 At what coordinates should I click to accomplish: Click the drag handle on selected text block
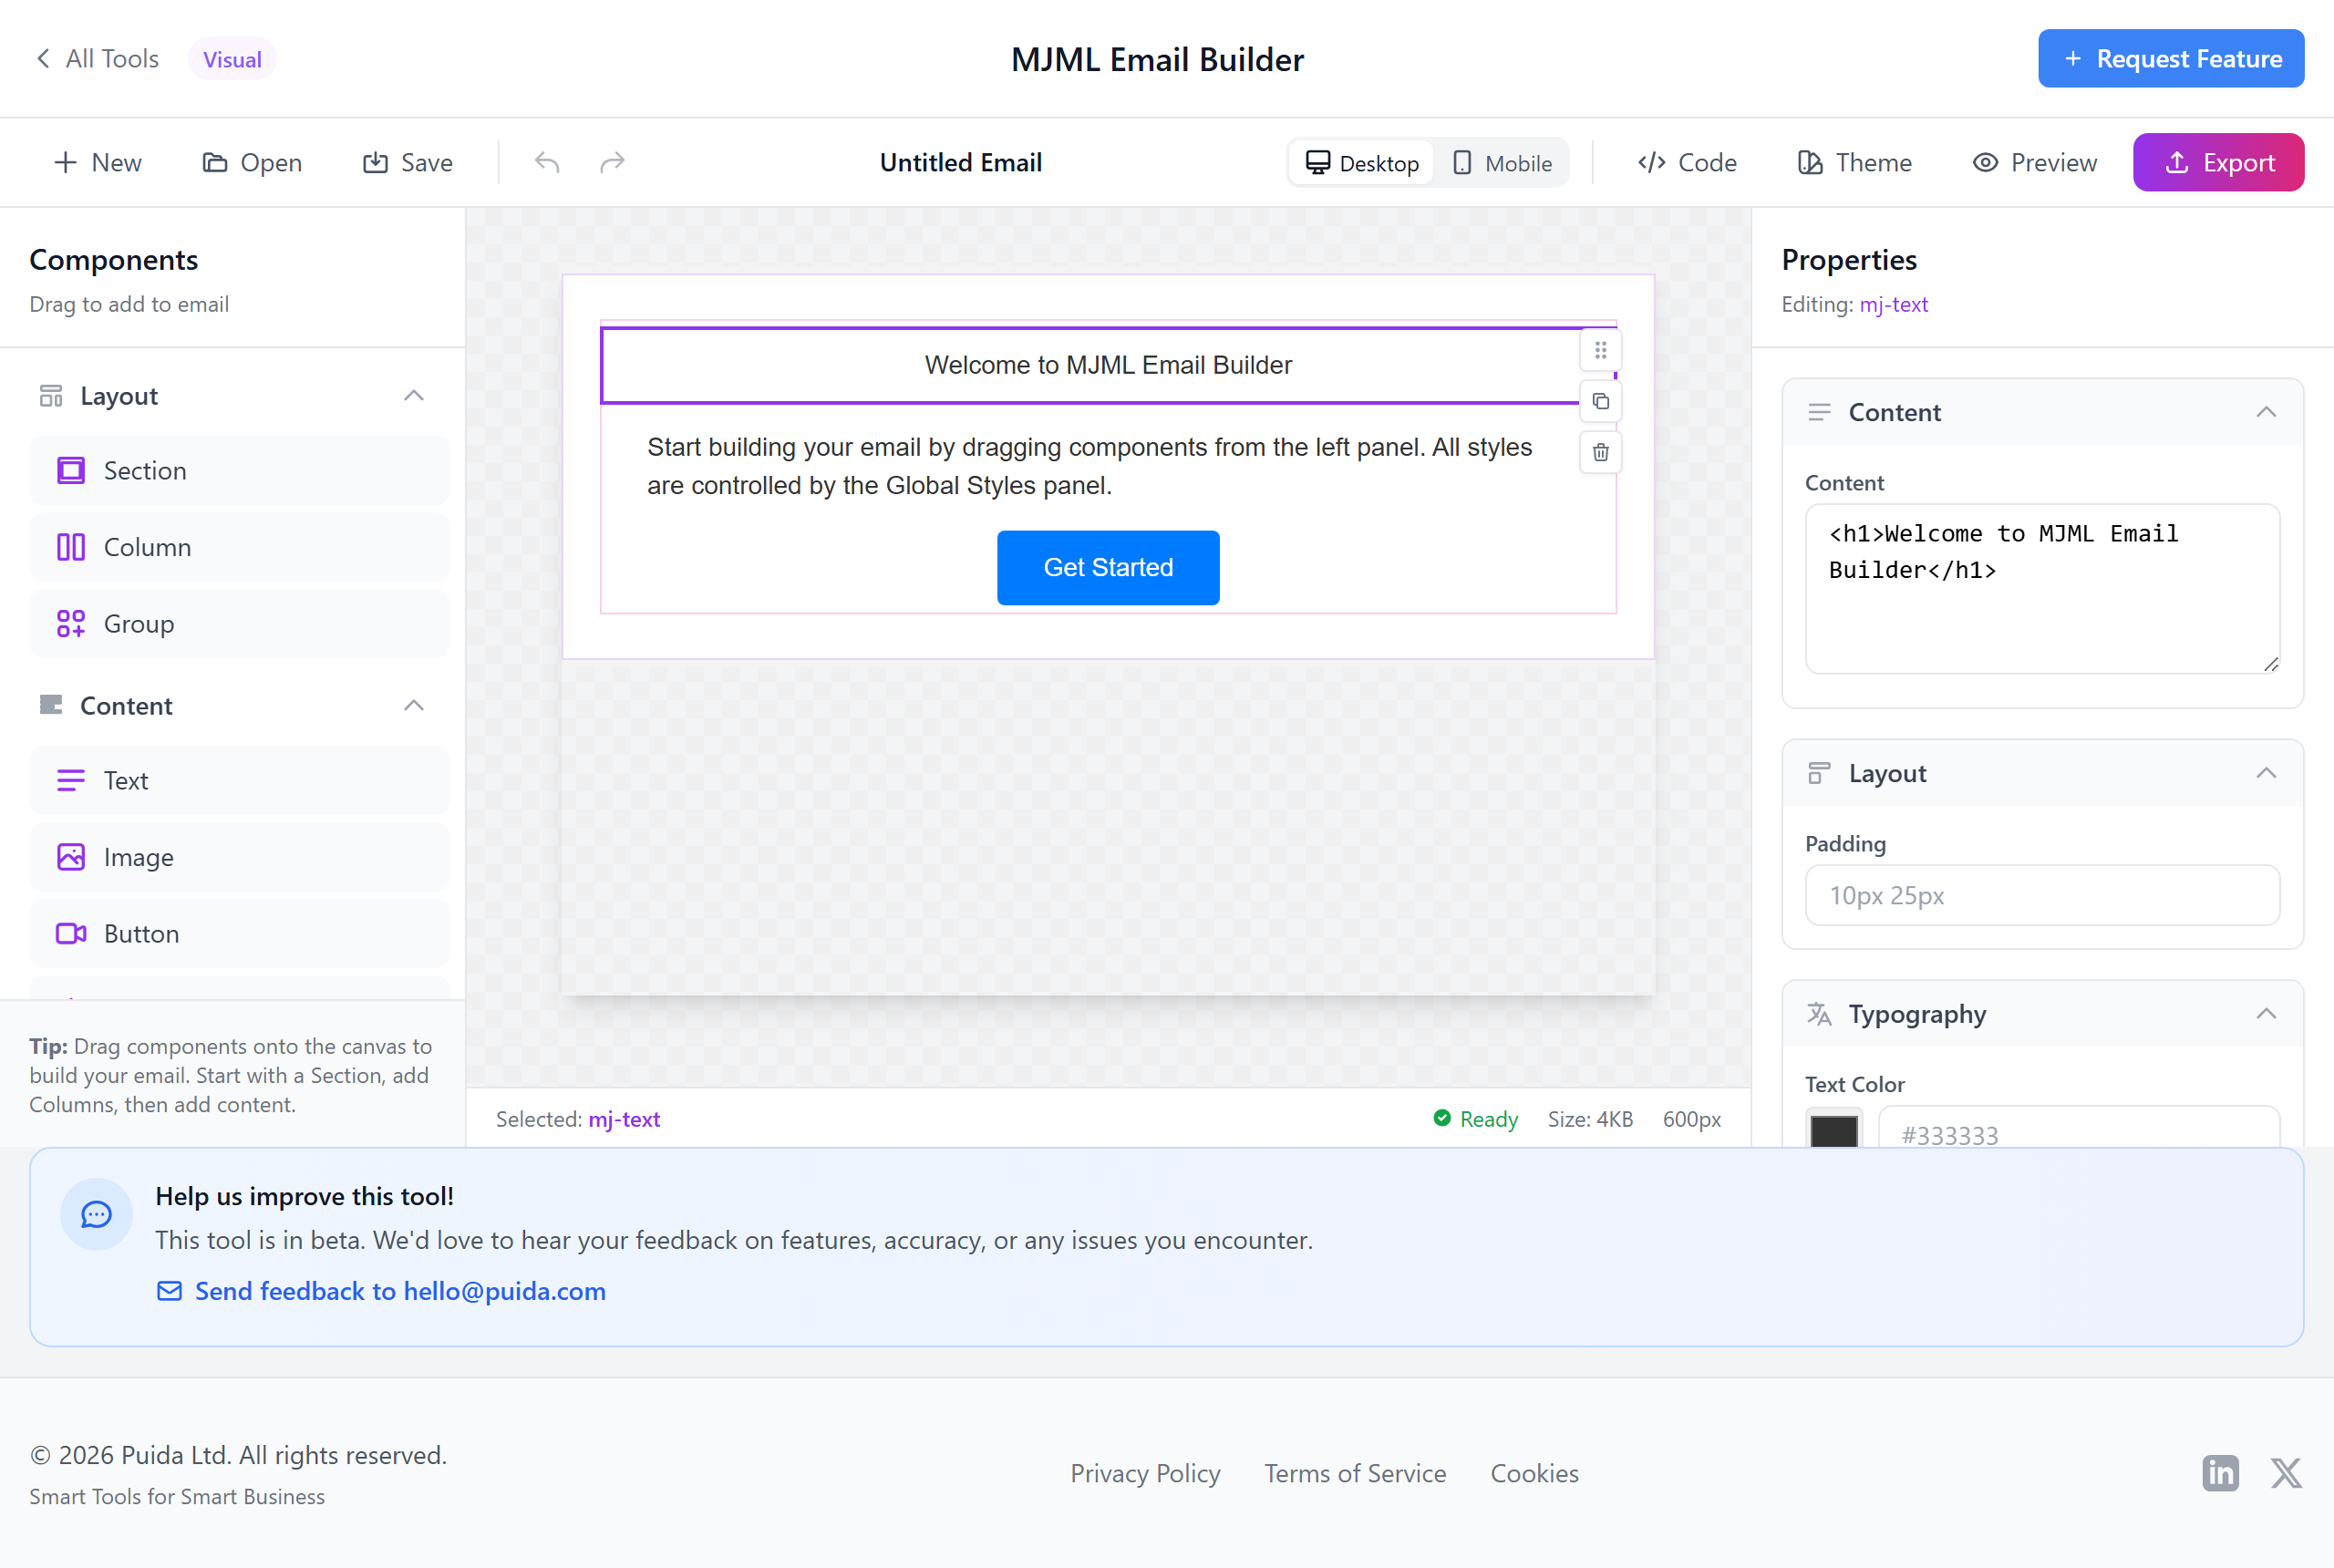(x=1600, y=350)
